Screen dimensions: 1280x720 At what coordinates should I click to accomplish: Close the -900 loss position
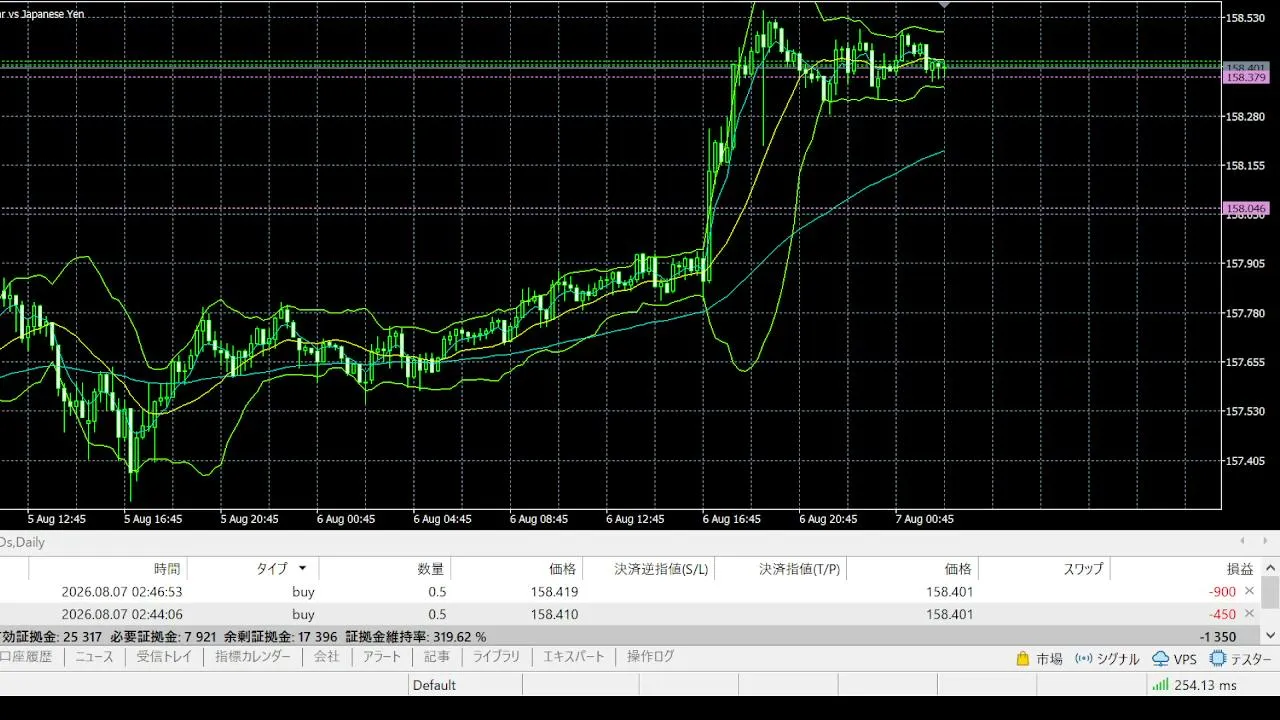pyautogui.click(x=1249, y=591)
